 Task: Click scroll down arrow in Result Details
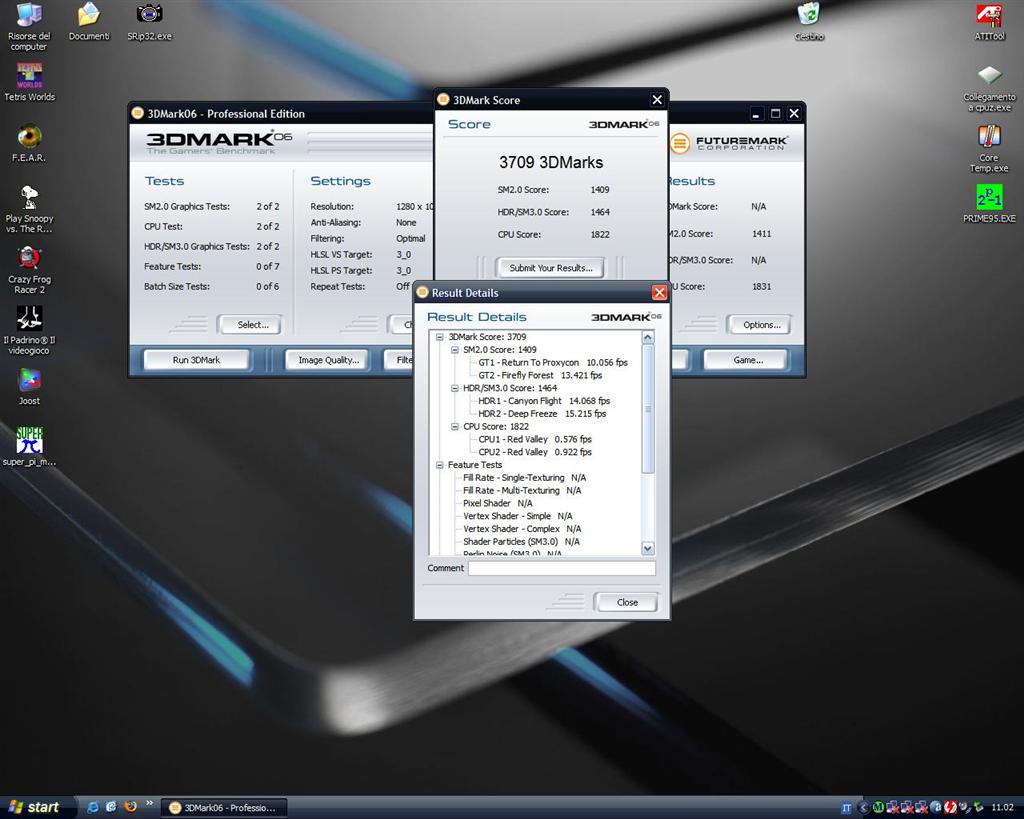pos(648,549)
